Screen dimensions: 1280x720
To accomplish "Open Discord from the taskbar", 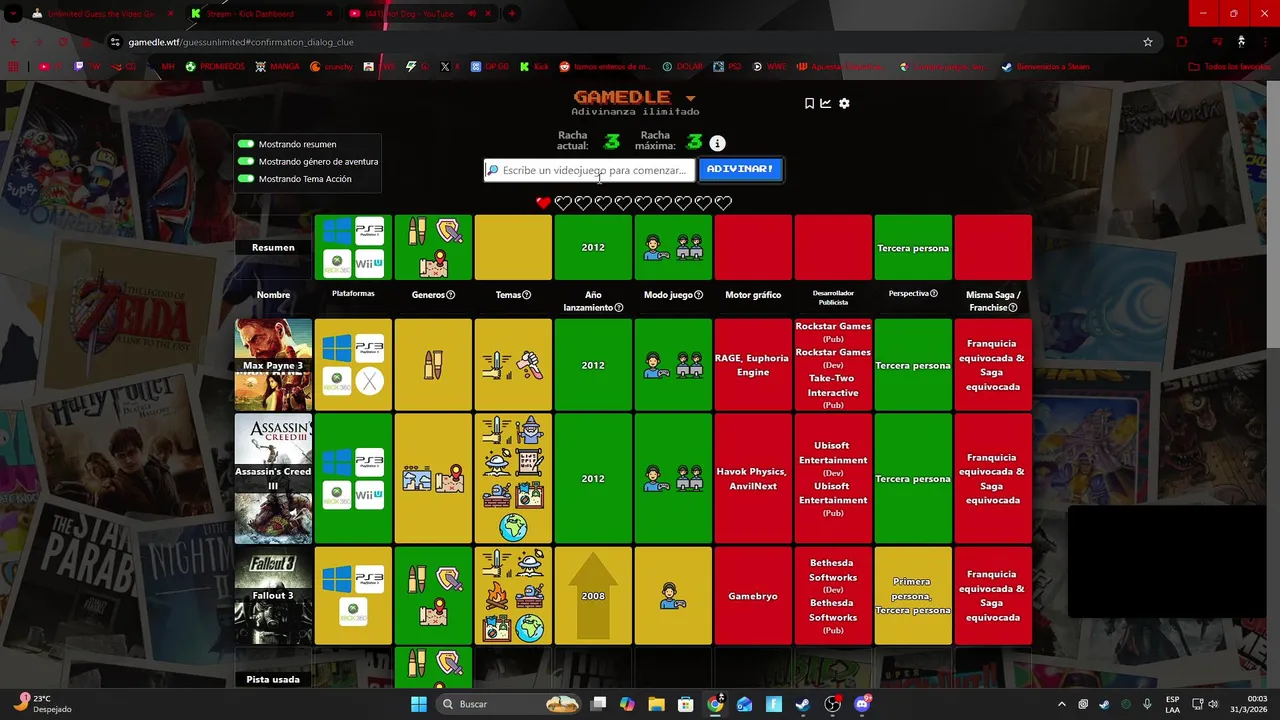I will [x=862, y=704].
